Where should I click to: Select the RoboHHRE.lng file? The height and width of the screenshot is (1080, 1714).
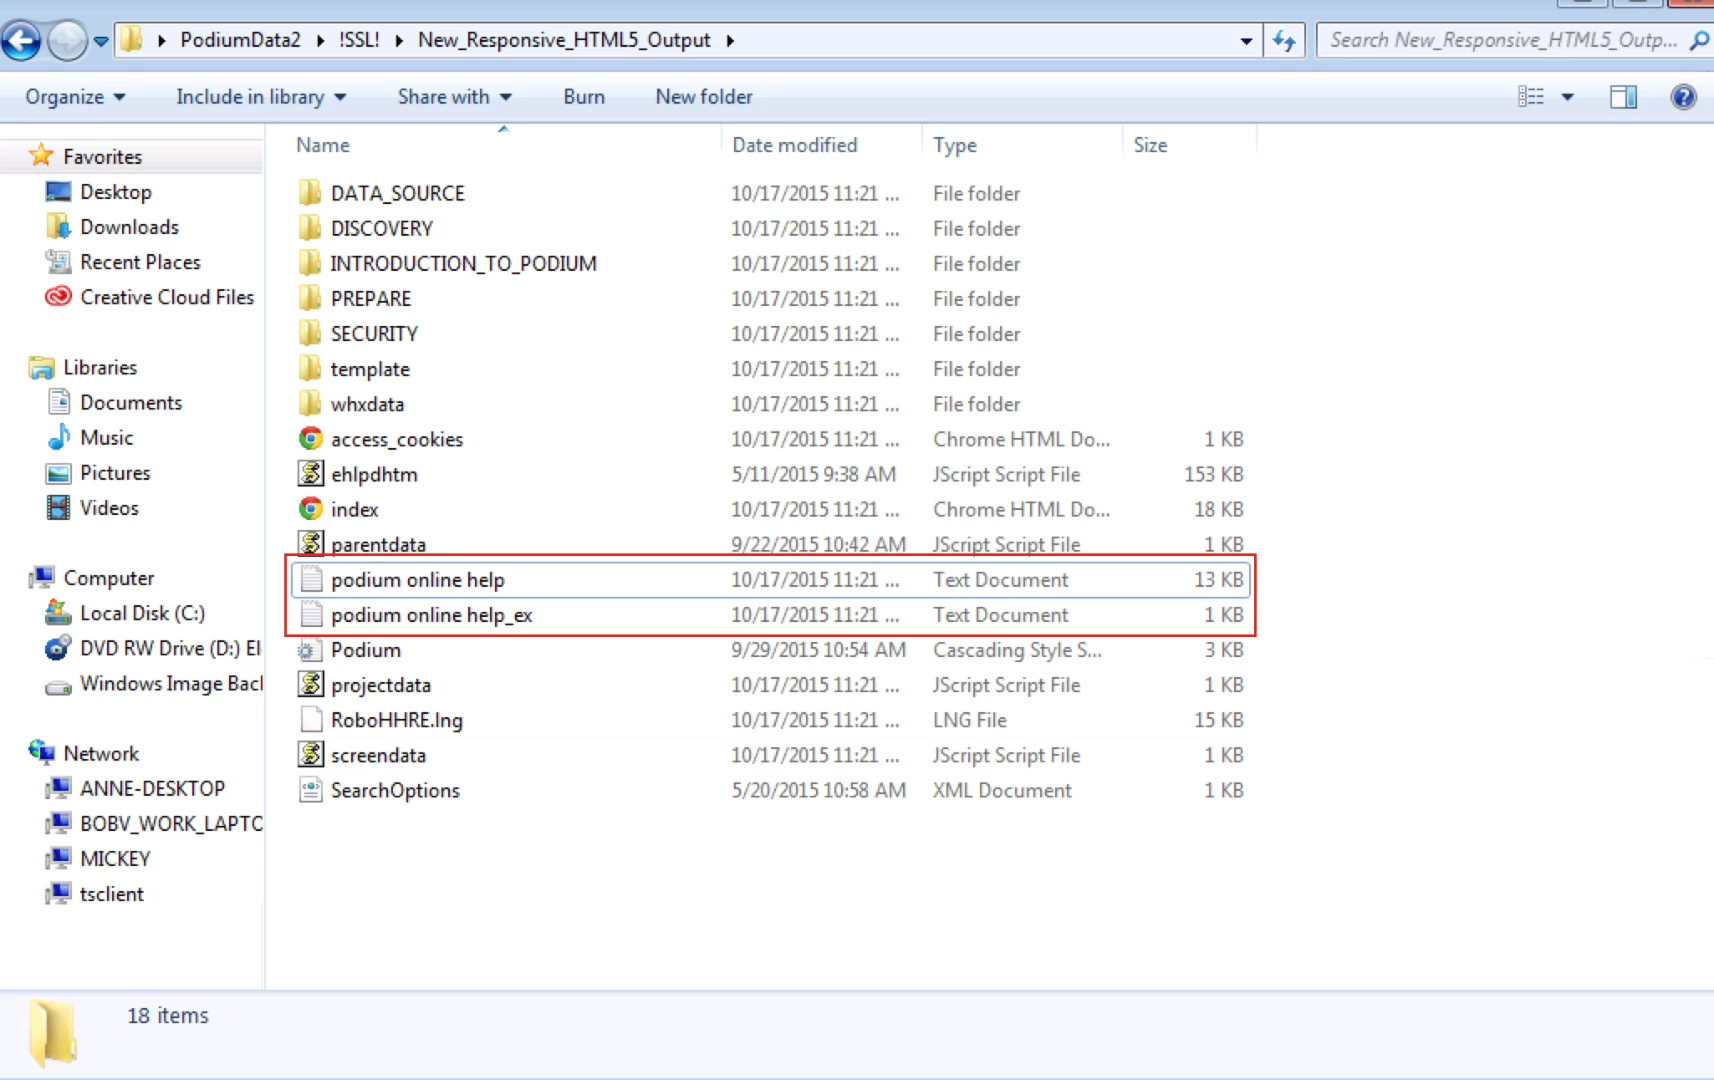pyautogui.click(x=396, y=720)
